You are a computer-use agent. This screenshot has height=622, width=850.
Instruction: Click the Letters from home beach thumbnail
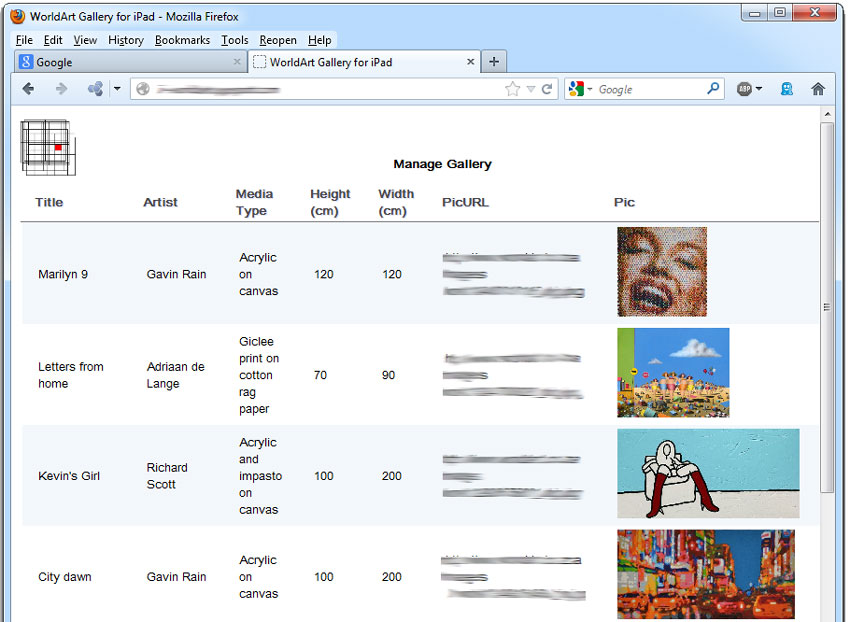coord(673,373)
